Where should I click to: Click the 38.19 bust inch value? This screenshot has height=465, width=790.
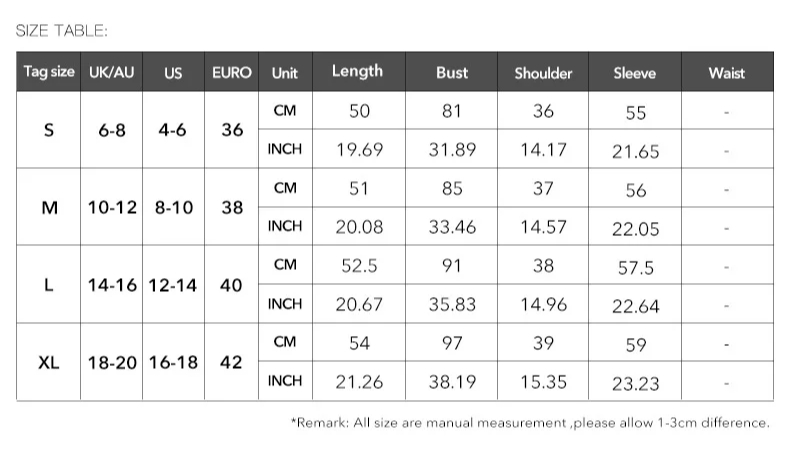[x=452, y=382]
